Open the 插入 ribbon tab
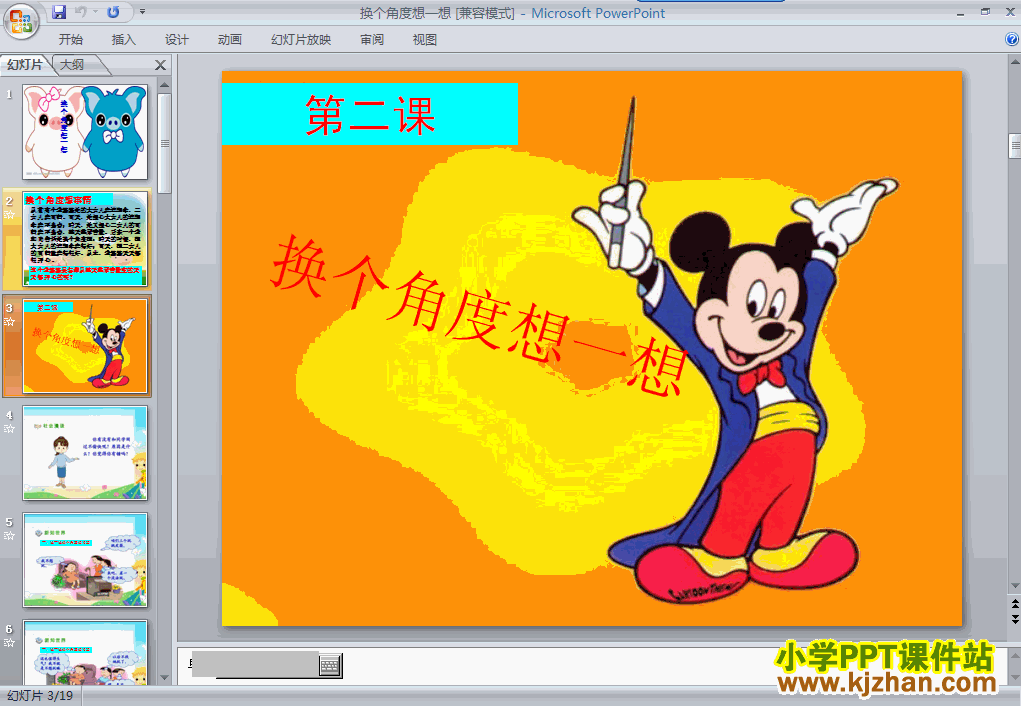The image size is (1021, 706). (x=124, y=40)
